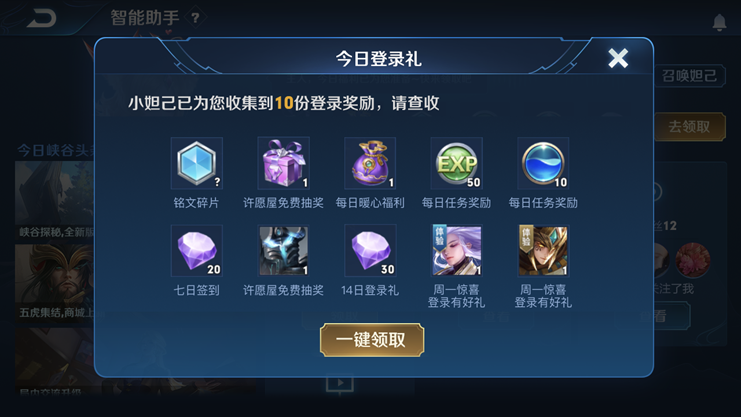Select the 七日签到 diamond 20 reward
The height and width of the screenshot is (417, 741).
point(197,251)
